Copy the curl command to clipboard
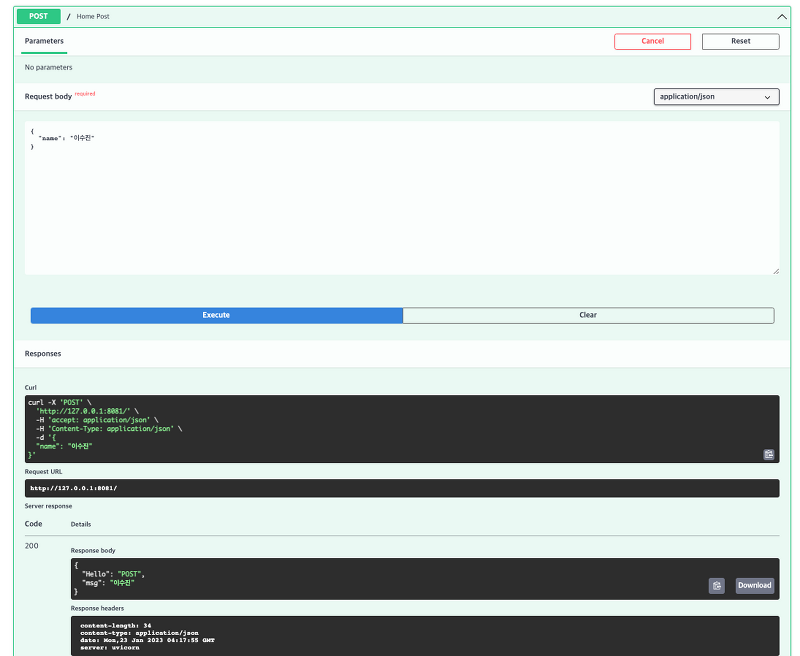The image size is (800, 656). (x=768, y=454)
